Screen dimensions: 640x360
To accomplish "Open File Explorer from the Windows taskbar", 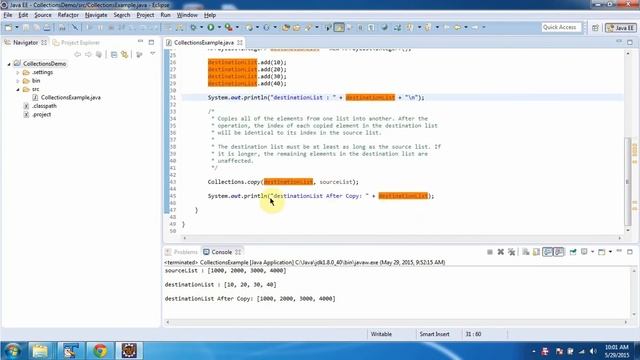I will click(x=40, y=351).
